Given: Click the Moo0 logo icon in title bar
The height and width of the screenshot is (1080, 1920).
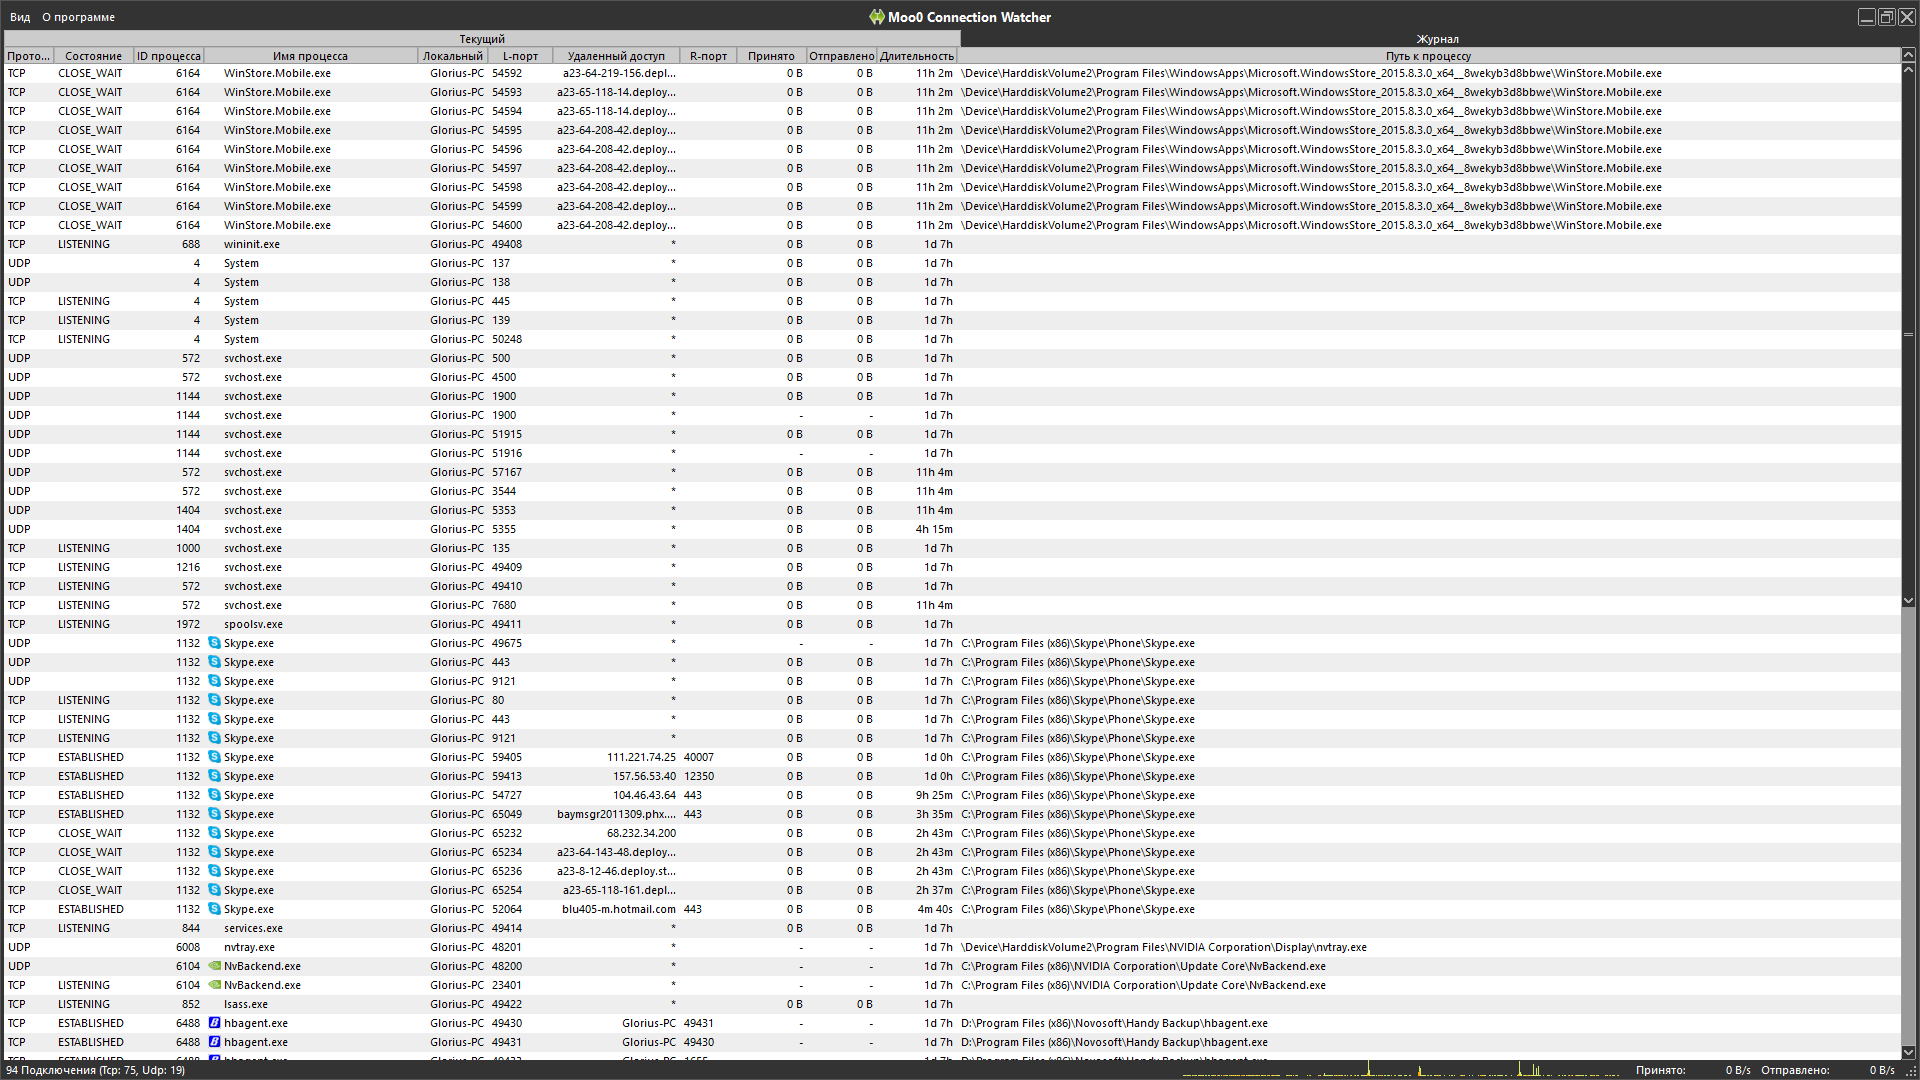Looking at the screenshot, I should (x=876, y=17).
